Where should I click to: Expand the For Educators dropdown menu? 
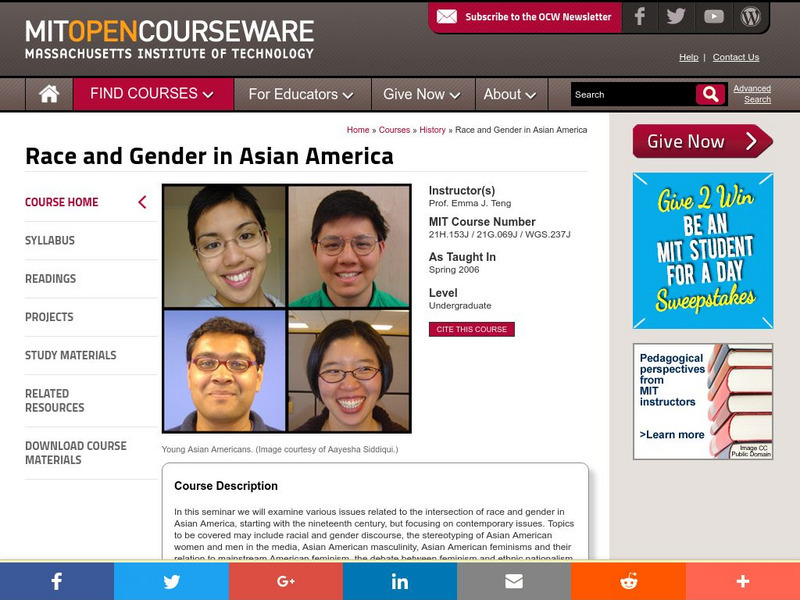click(301, 94)
